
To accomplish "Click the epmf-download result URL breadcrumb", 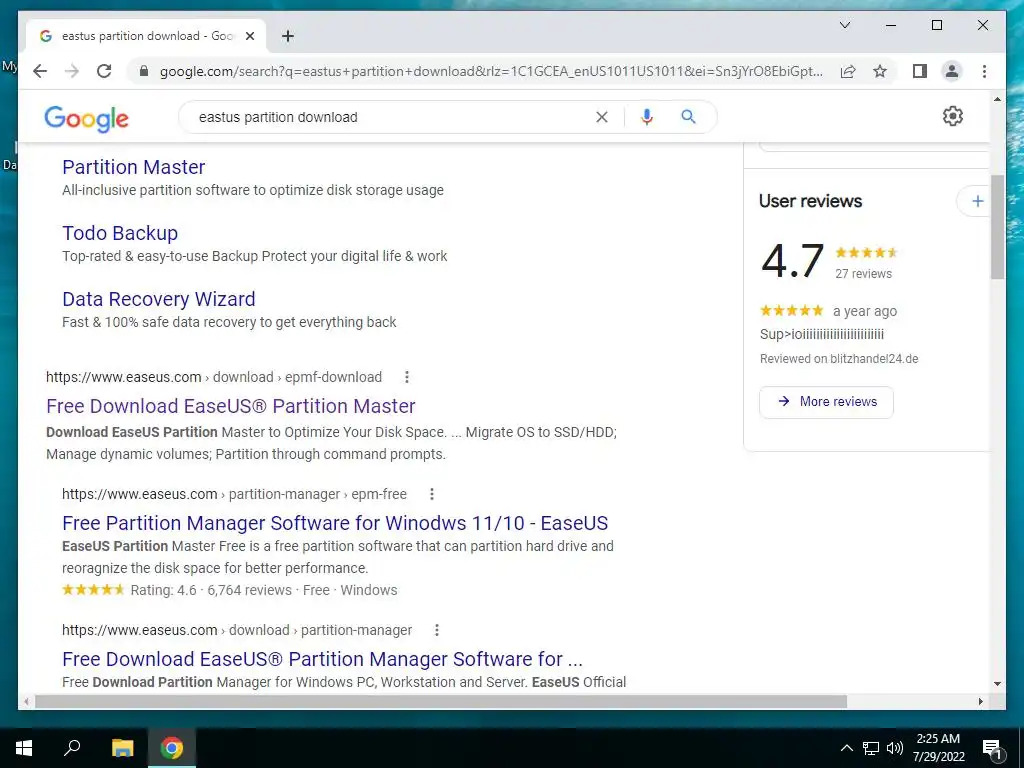I will click(x=214, y=377).
